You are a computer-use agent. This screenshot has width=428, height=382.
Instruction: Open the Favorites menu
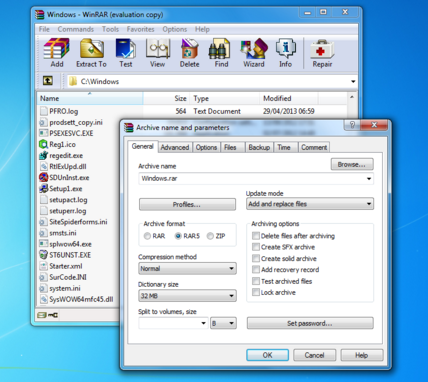[140, 29]
